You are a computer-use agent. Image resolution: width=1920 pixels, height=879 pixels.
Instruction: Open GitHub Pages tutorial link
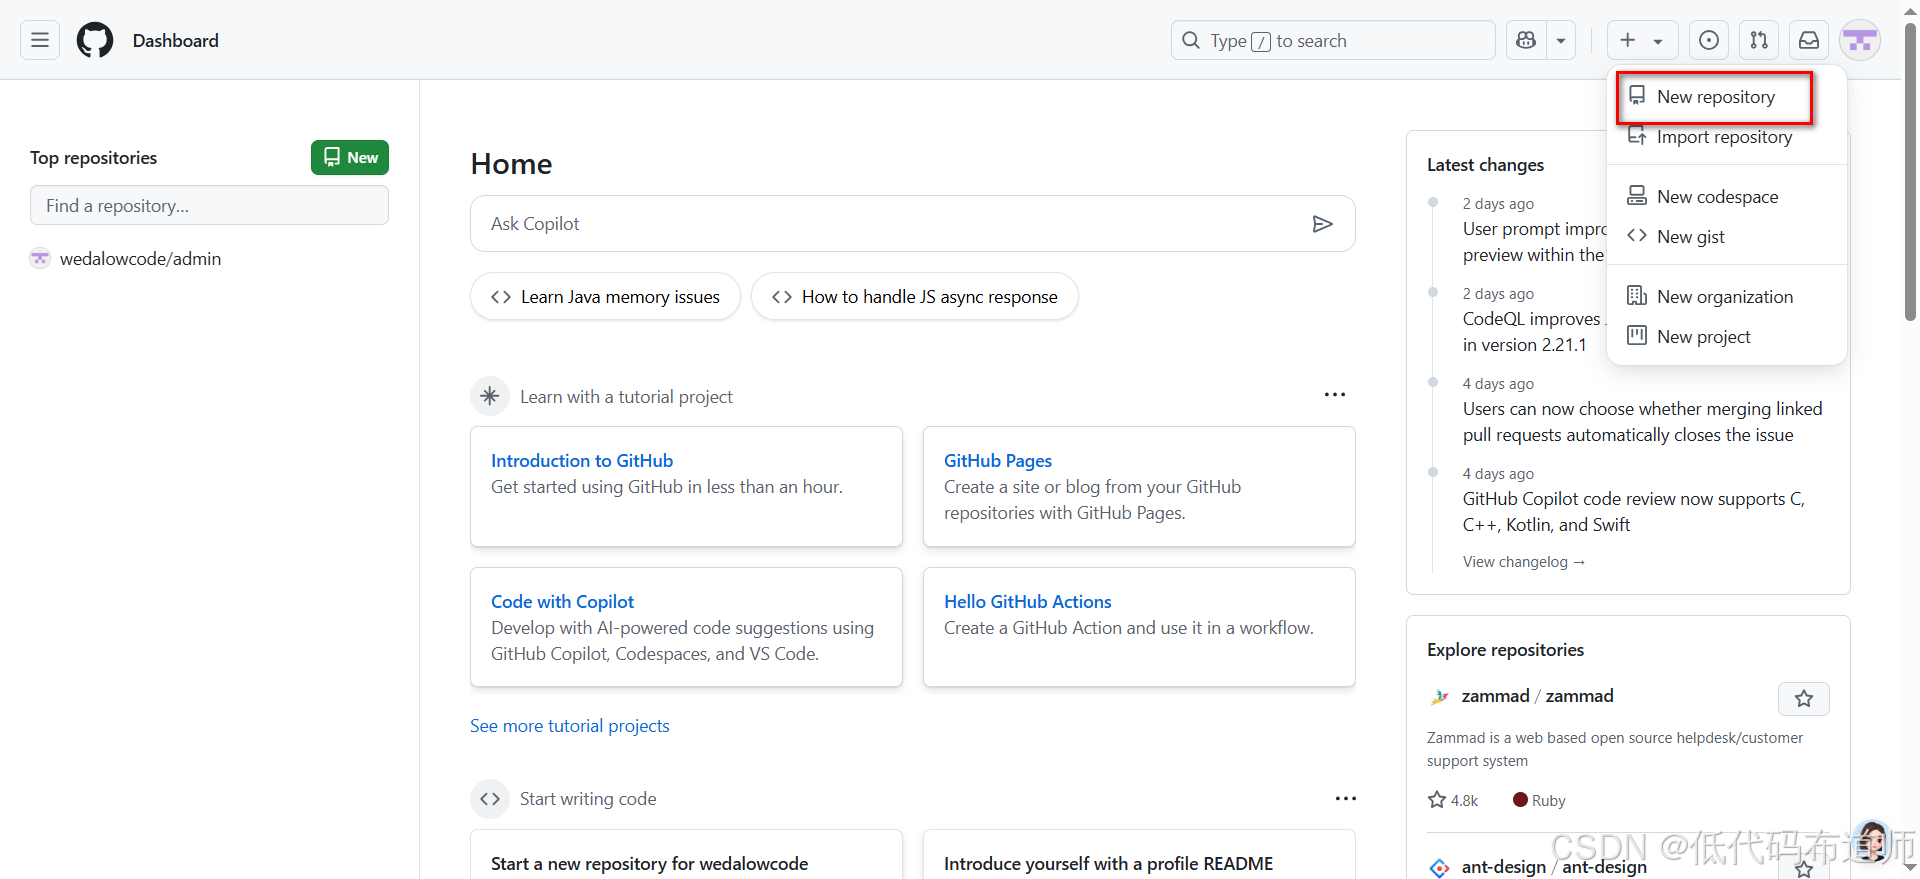pyautogui.click(x=998, y=461)
